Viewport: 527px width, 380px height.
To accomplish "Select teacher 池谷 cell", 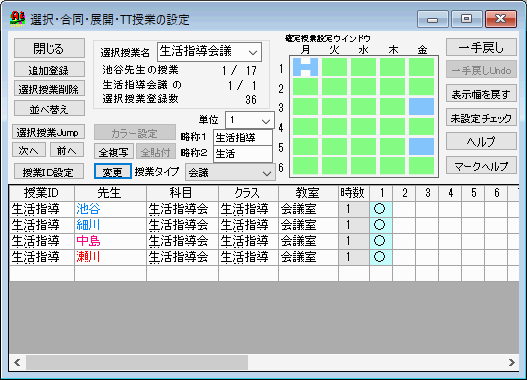I will (110, 209).
